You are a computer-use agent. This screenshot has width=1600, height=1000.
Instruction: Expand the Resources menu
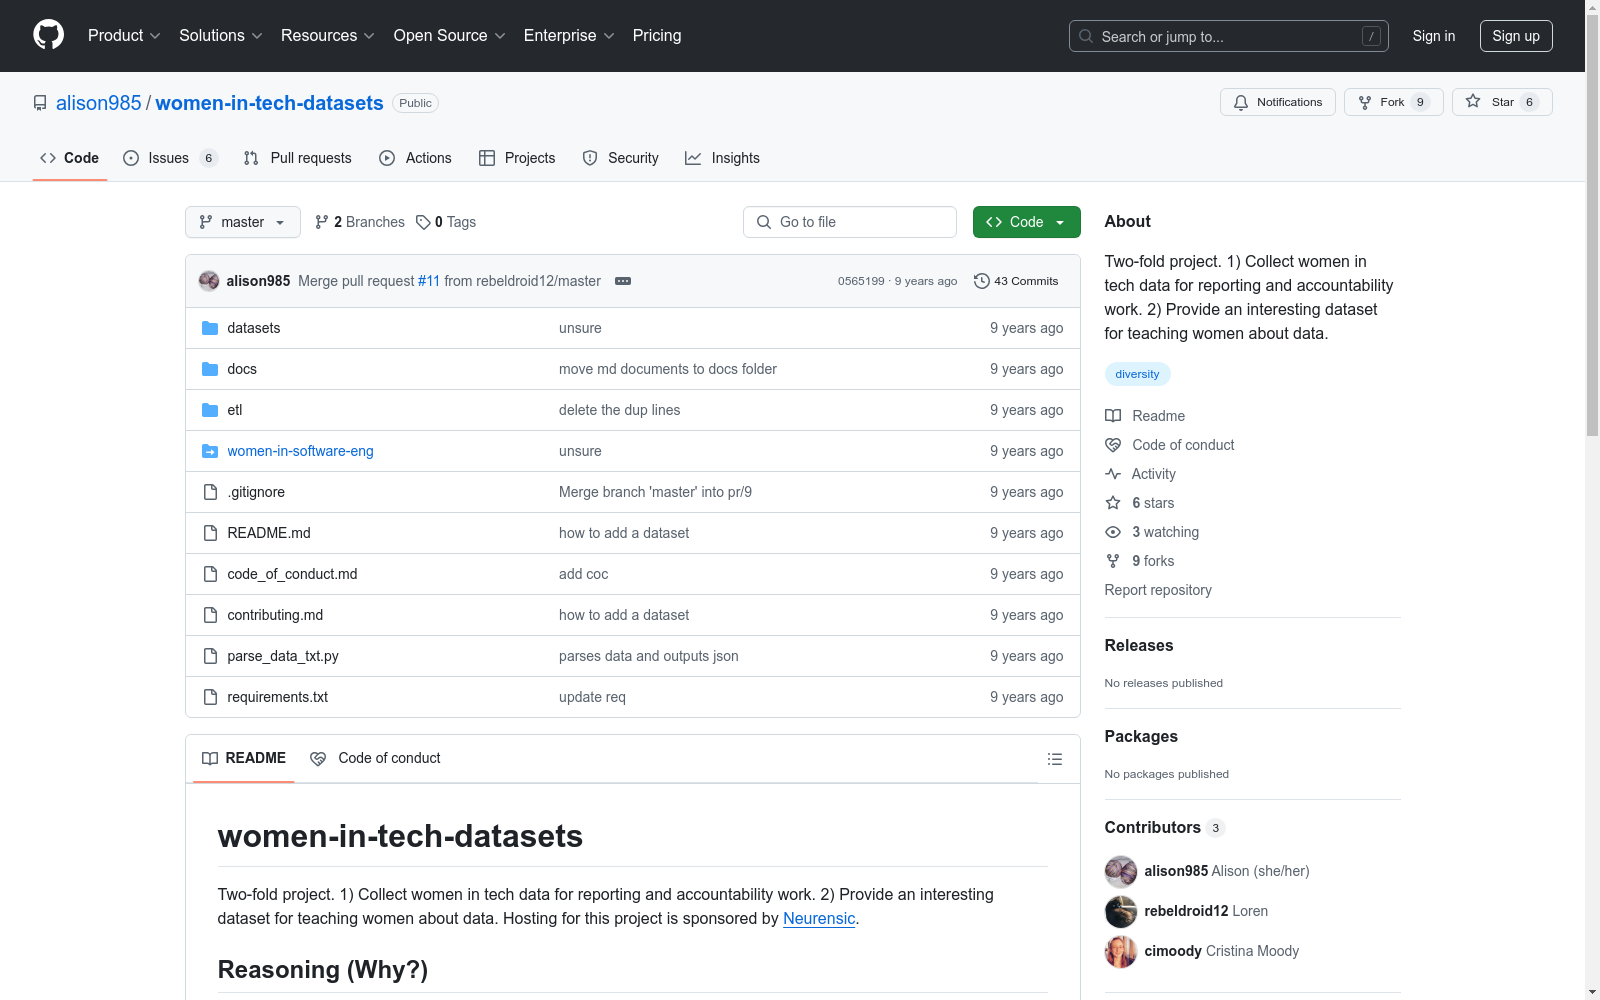[328, 36]
